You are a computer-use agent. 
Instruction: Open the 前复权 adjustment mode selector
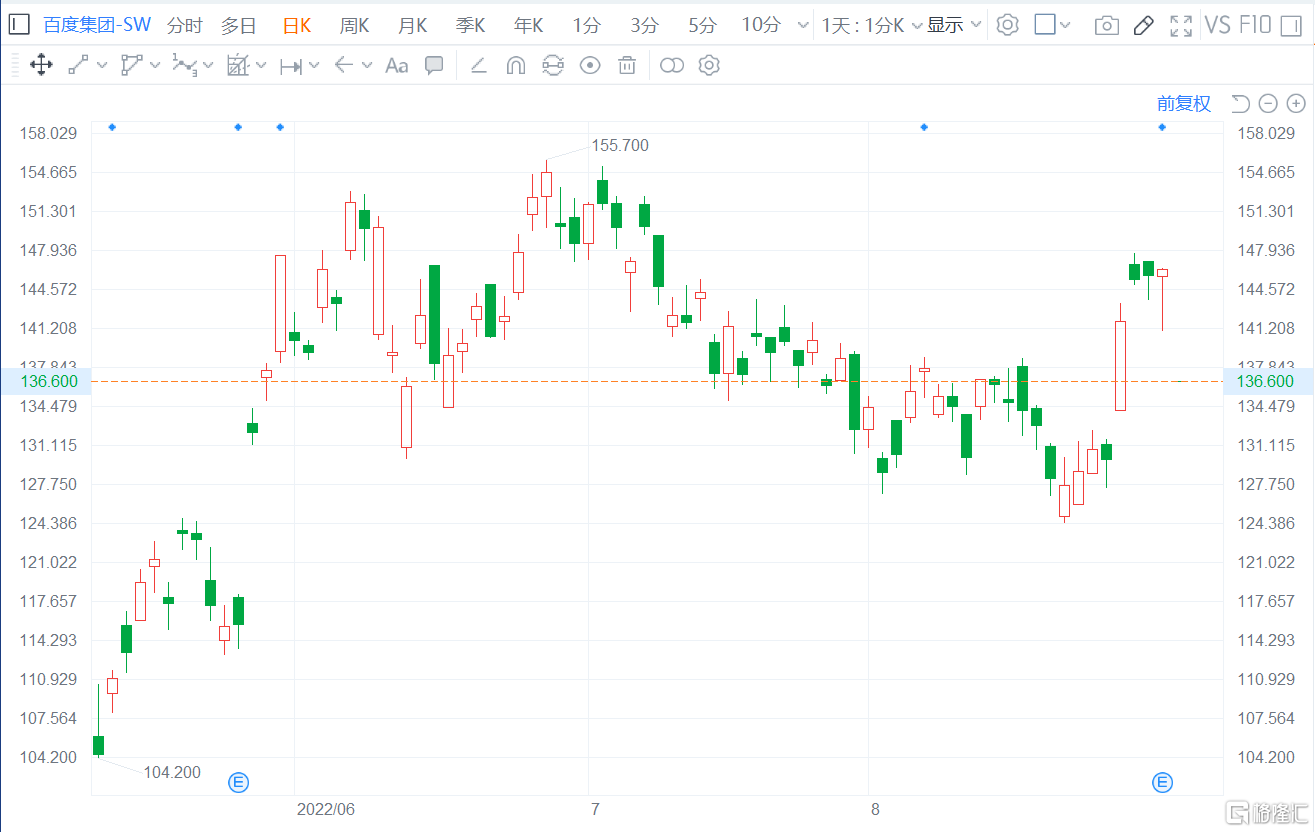(x=1184, y=103)
